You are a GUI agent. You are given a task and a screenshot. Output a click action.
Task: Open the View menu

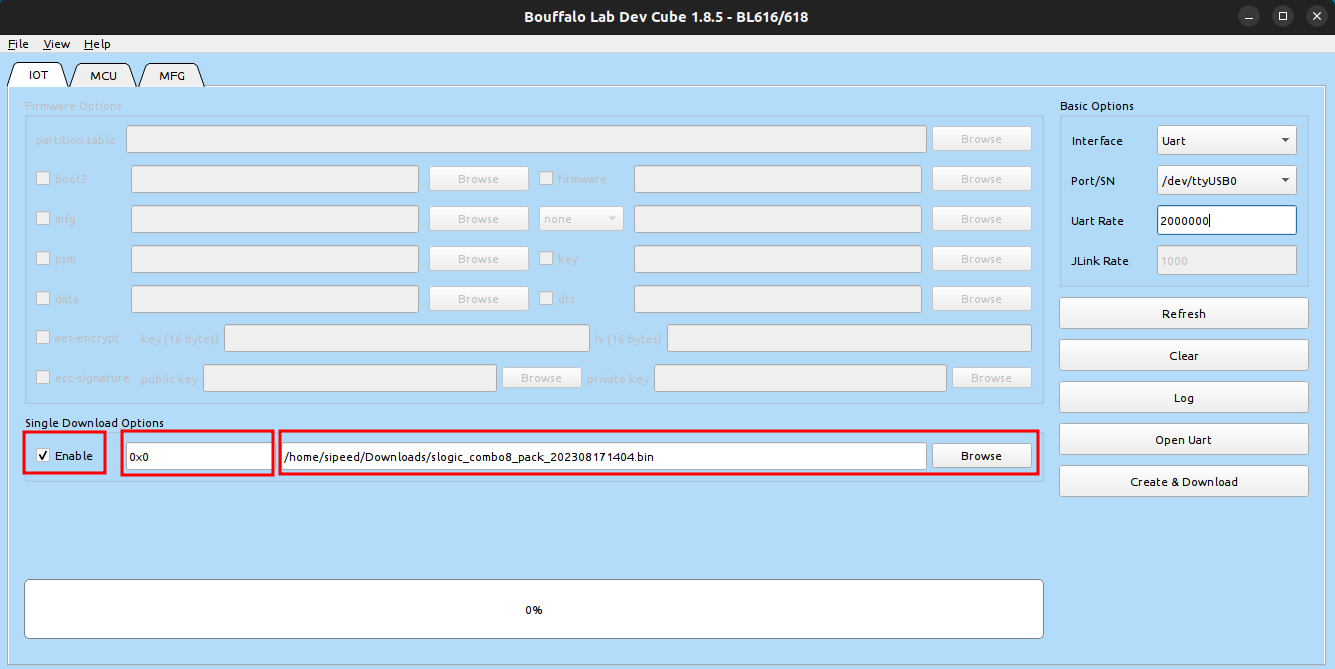(x=56, y=44)
